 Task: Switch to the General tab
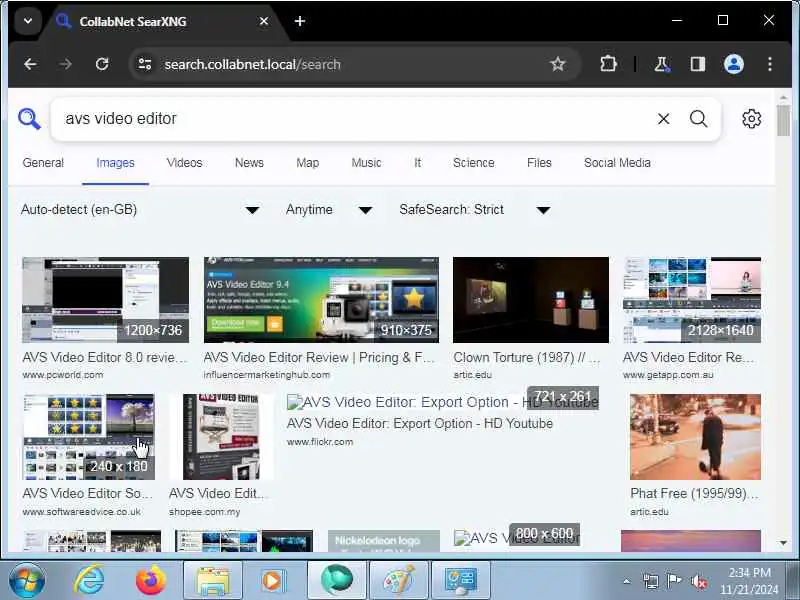pyautogui.click(x=43, y=163)
